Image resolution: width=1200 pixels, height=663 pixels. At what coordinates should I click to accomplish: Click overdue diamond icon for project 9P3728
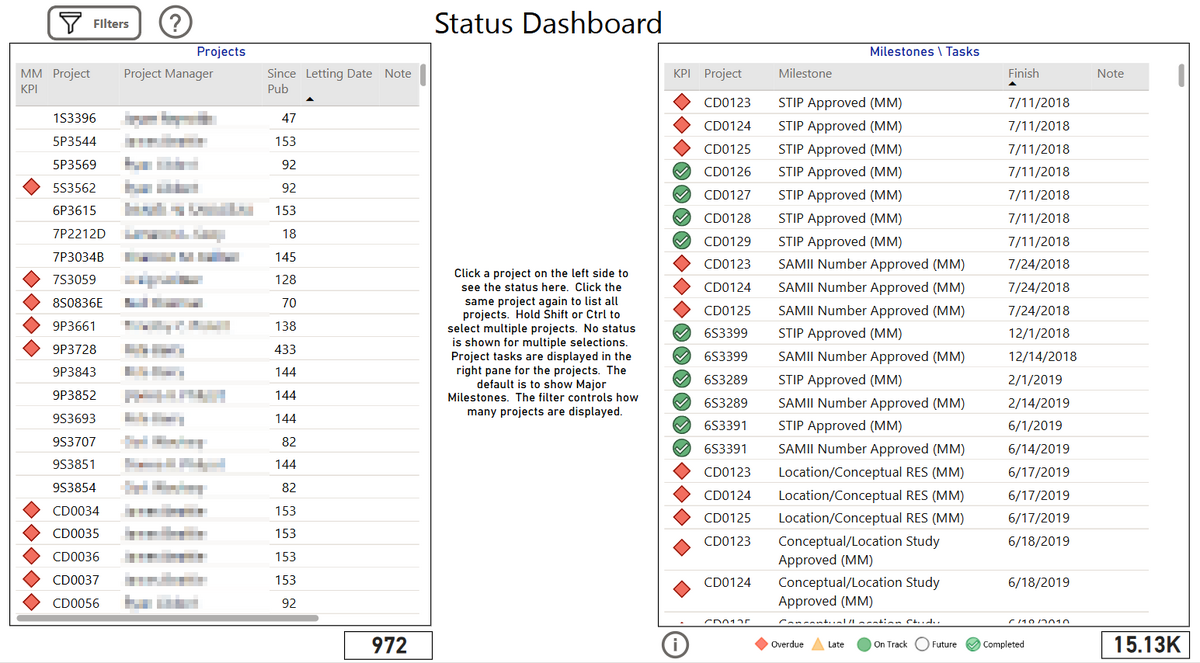pos(31,349)
